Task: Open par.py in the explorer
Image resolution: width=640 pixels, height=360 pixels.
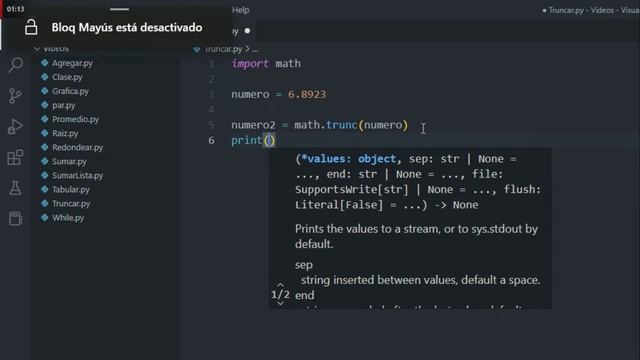Action: click(64, 105)
